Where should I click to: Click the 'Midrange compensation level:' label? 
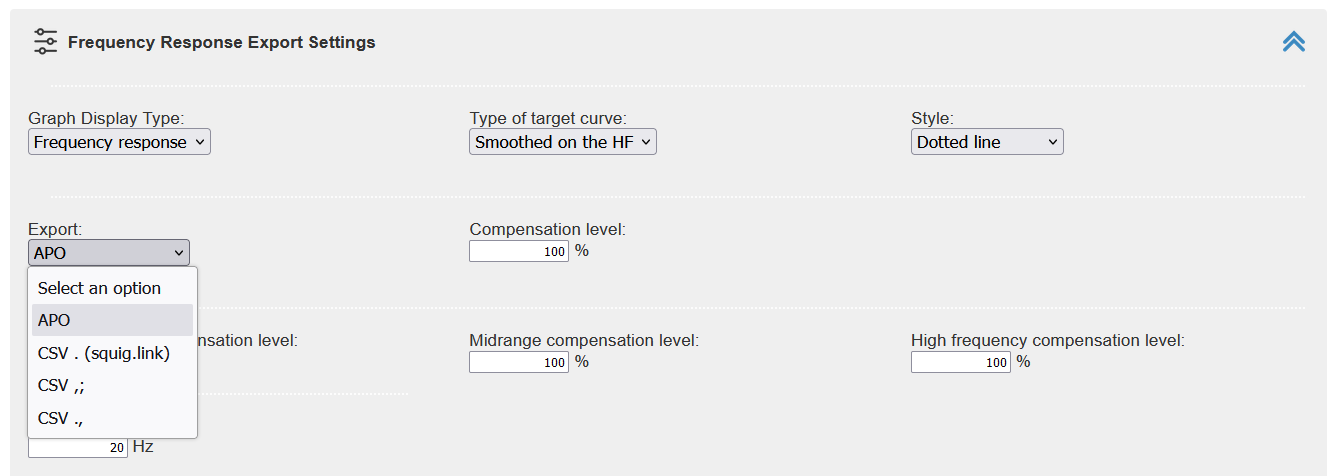tap(584, 340)
